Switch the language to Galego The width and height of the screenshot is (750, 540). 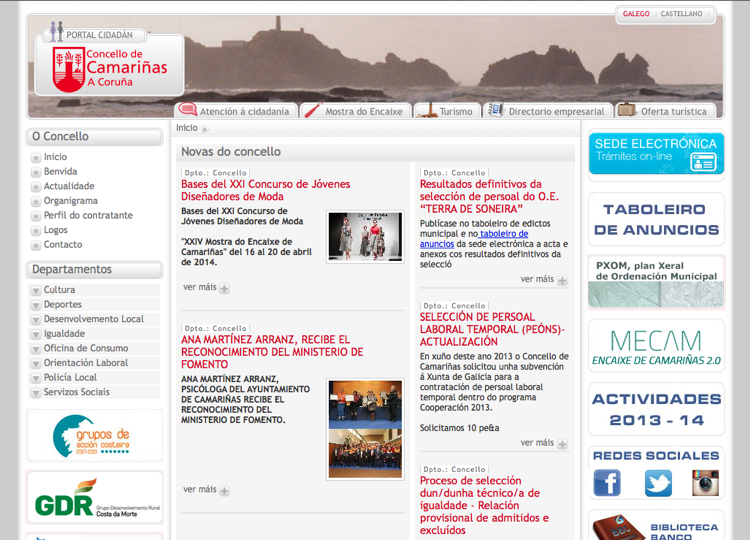point(636,14)
